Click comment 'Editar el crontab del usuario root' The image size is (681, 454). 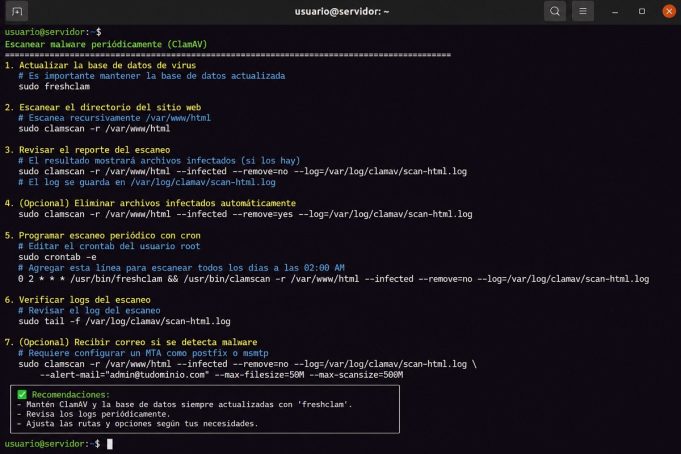pyautogui.click(x=109, y=246)
